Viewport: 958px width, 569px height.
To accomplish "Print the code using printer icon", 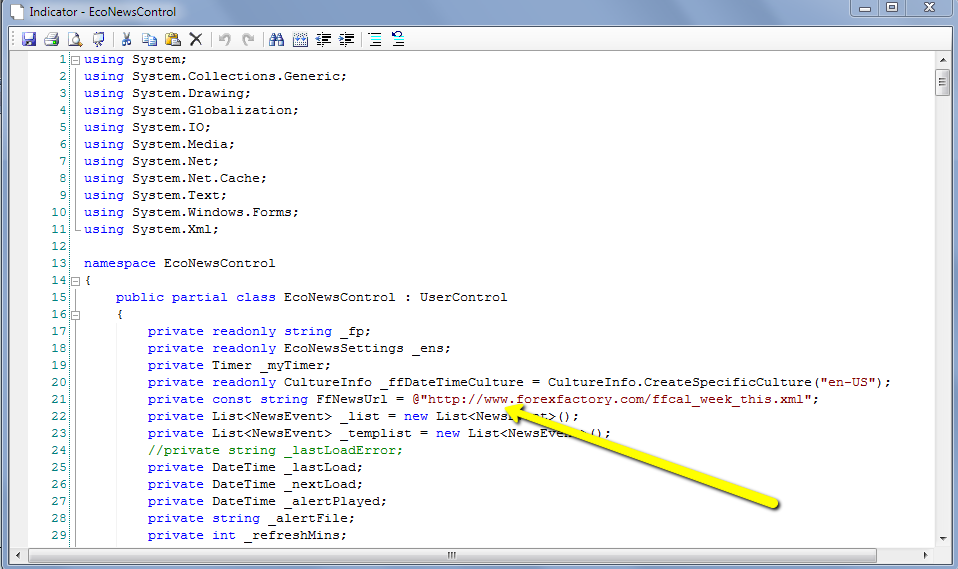I will tap(52, 39).
